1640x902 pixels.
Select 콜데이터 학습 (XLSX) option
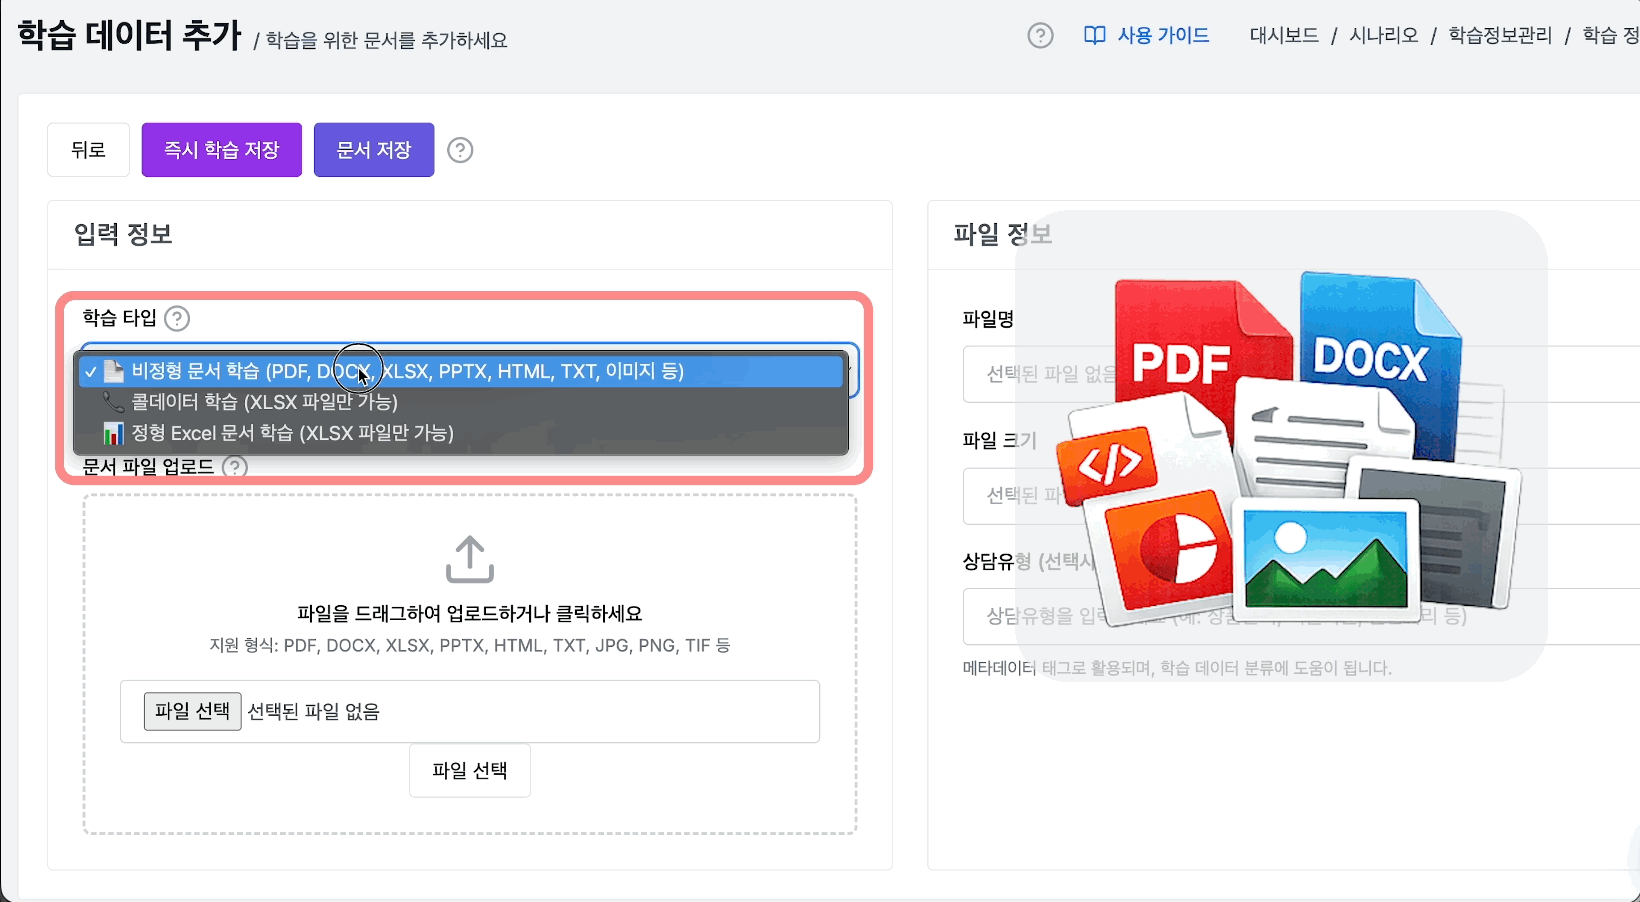point(462,402)
